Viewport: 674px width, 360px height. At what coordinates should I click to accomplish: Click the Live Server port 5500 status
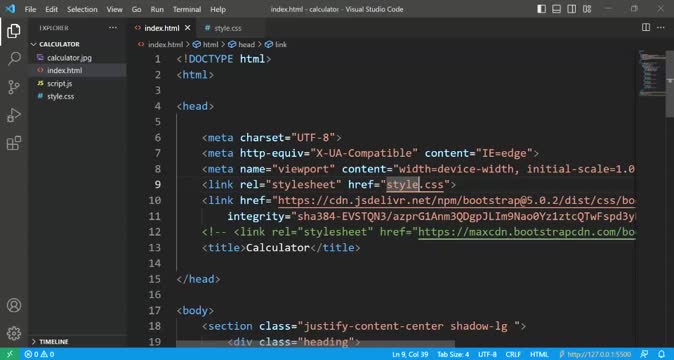[595, 354]
